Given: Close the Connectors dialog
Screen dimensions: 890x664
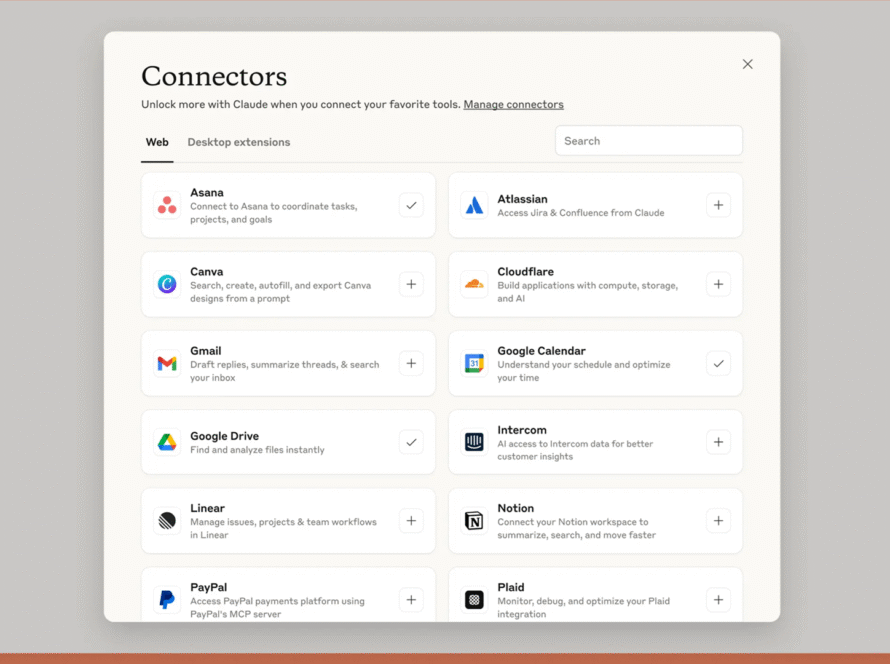Looking at the screenshot, I should pos(747,64).
